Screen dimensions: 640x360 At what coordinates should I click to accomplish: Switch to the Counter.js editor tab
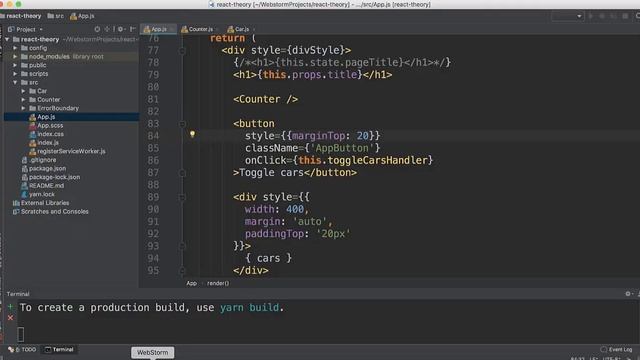point(200,29)
